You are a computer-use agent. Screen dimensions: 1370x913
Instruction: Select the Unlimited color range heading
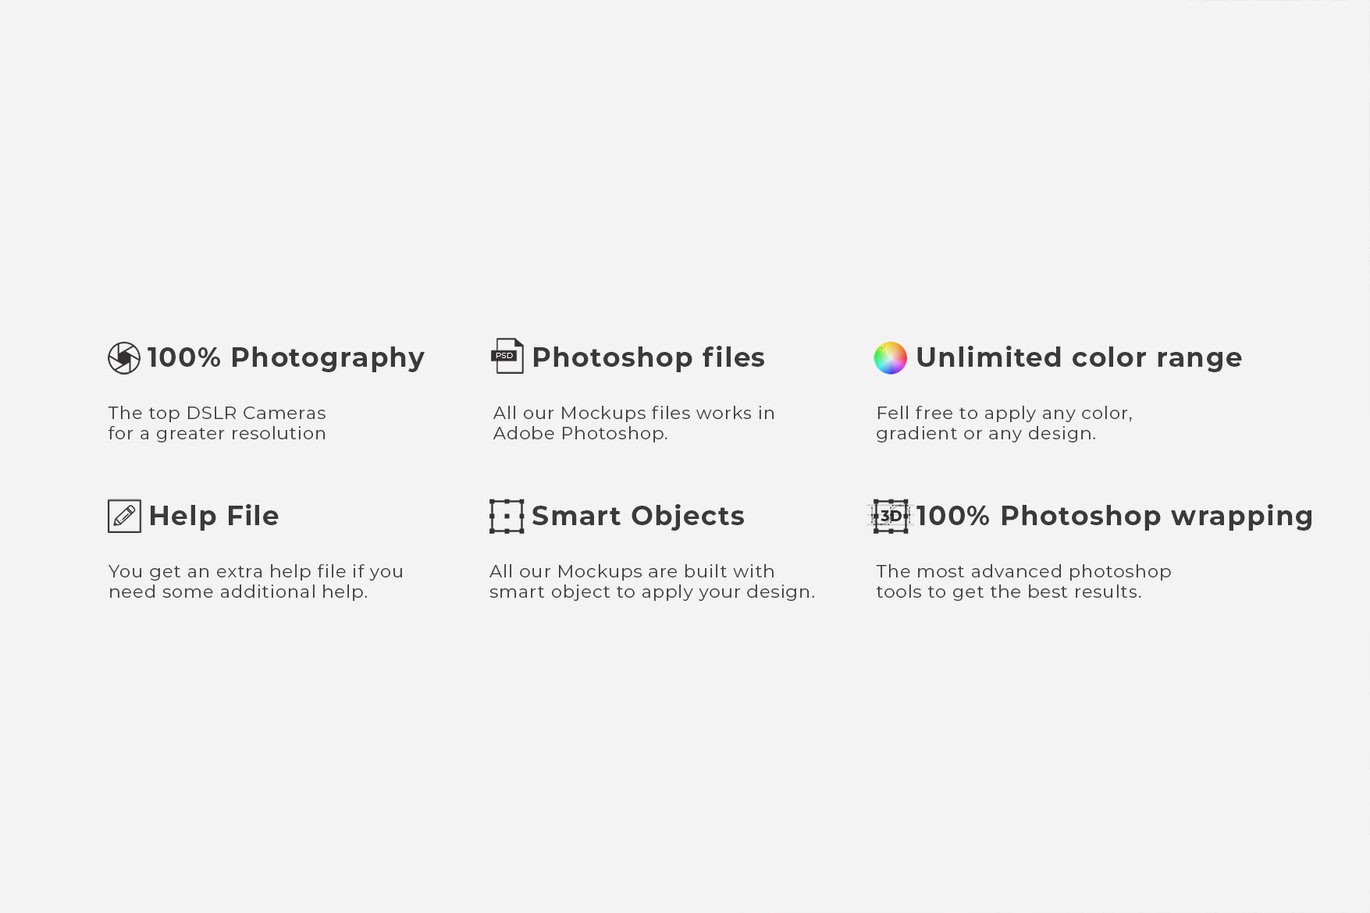tap(1079, 358)
